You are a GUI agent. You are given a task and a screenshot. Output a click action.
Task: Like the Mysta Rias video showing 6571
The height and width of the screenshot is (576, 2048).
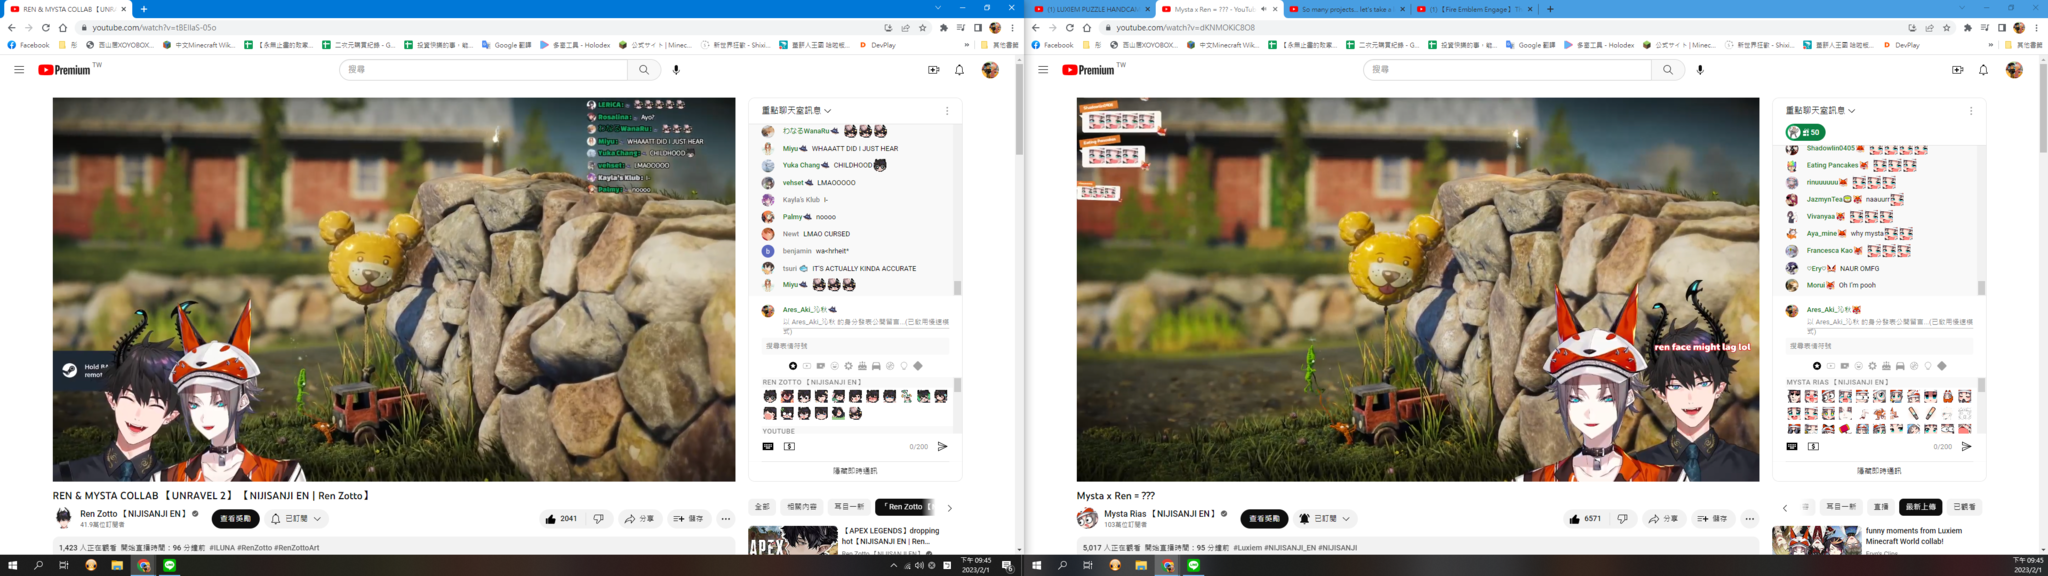click(1585, 519)
